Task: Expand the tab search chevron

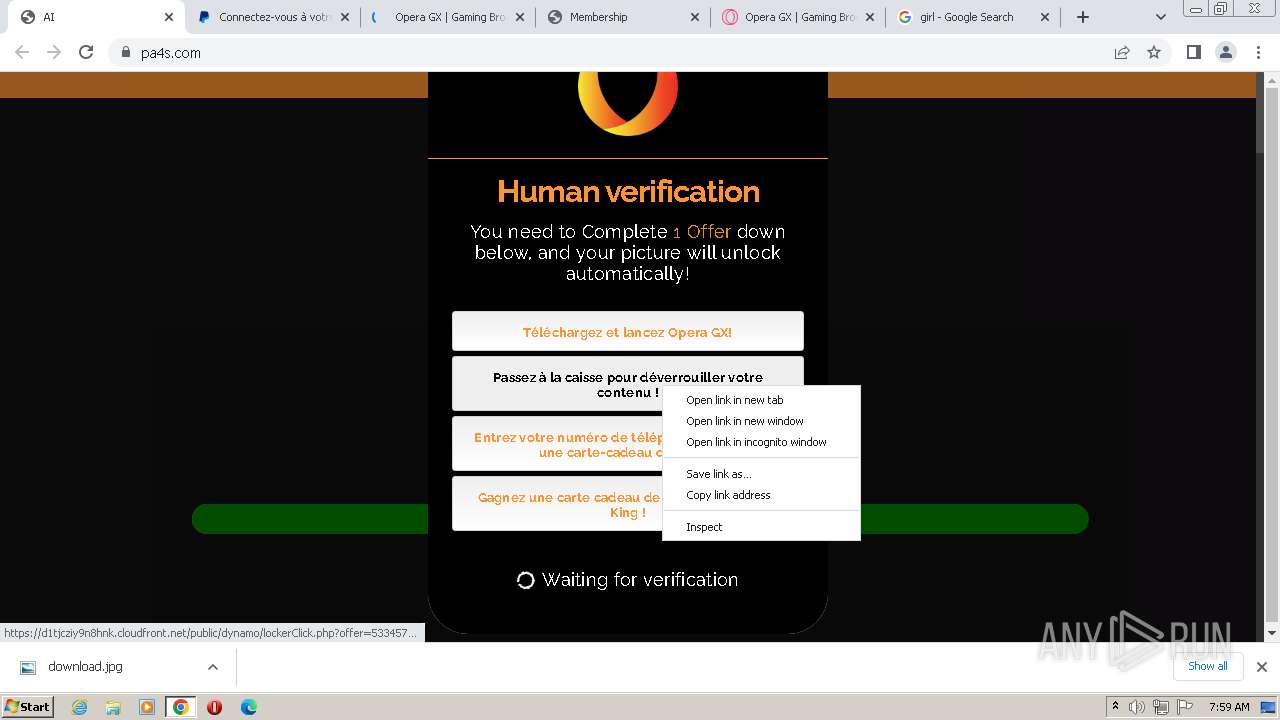Action: click(1160, 17)
